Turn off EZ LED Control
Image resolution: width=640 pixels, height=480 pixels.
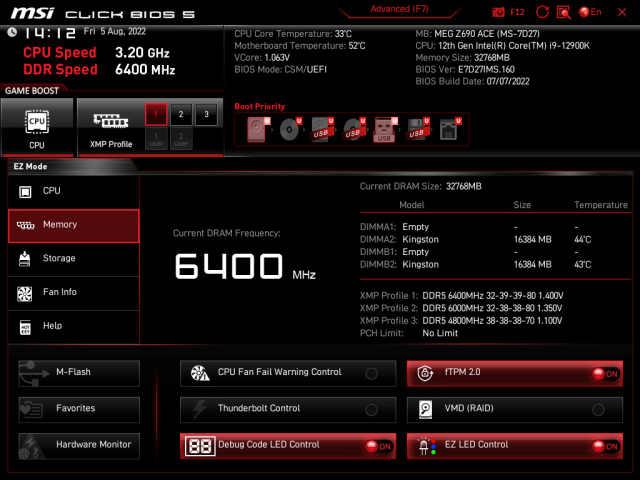coord(515,446)
